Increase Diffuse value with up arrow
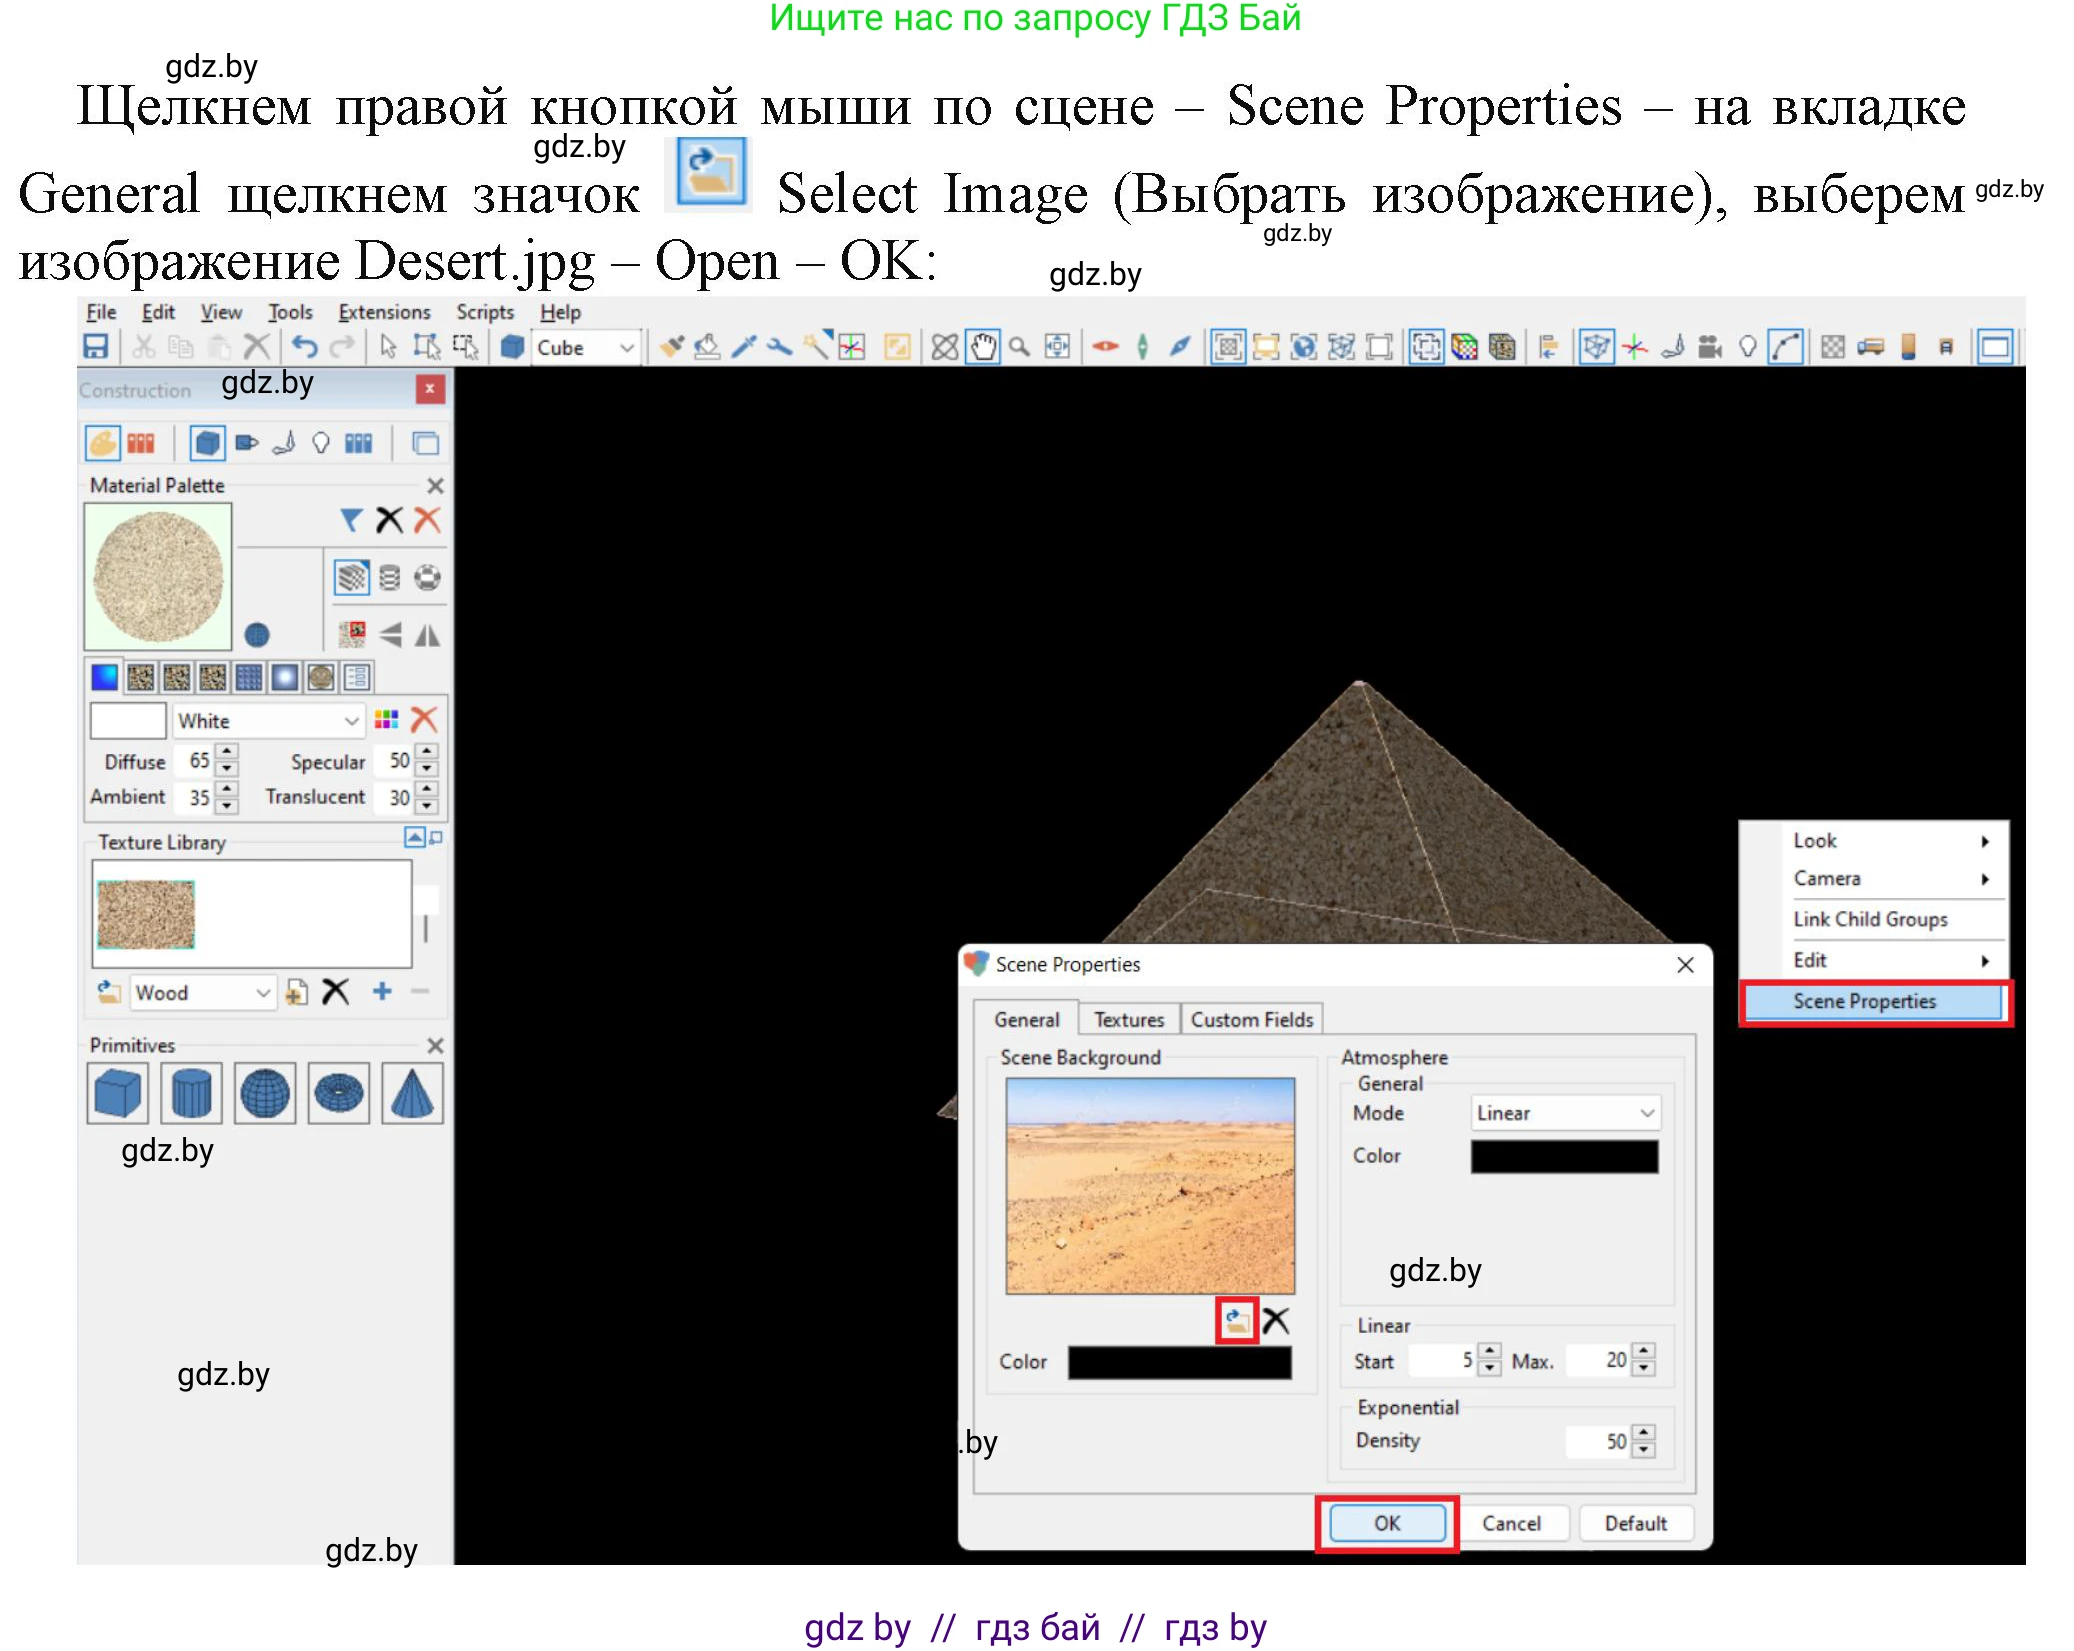 (228, 752)
